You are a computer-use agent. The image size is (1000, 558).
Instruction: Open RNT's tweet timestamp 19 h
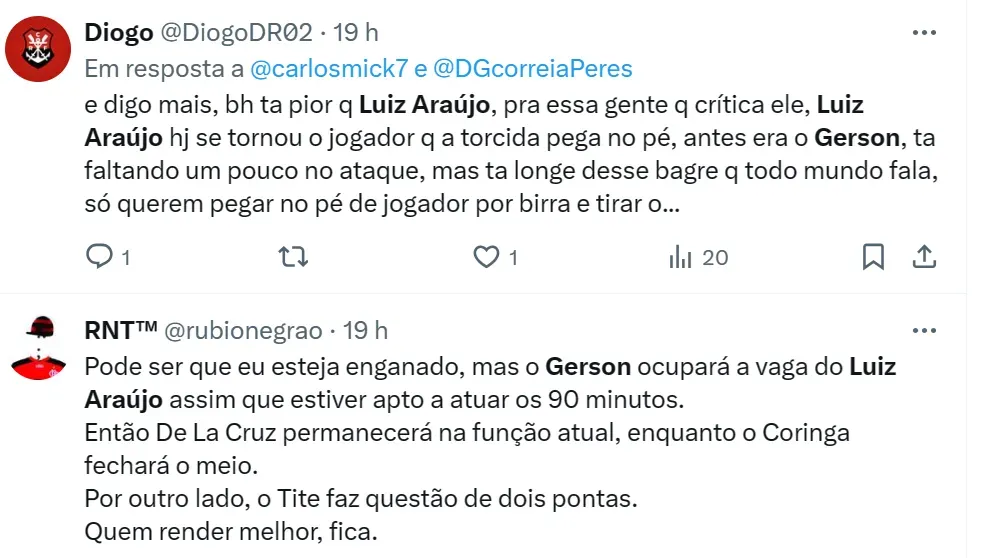pos(366,330)
